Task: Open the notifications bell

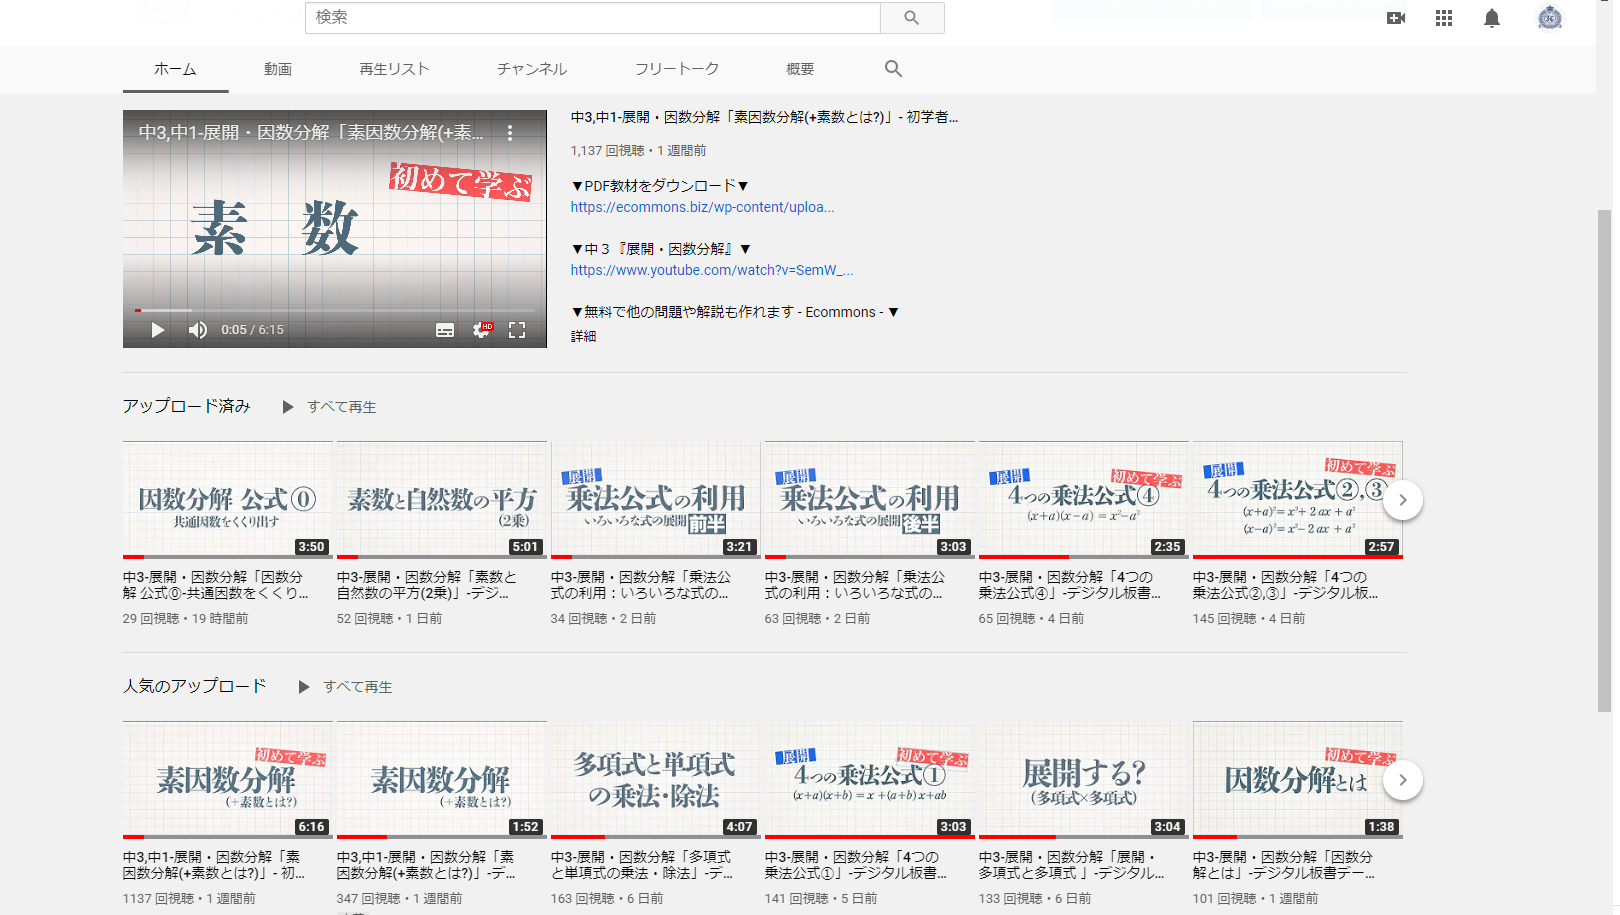Action: [x=1492, y=18]
